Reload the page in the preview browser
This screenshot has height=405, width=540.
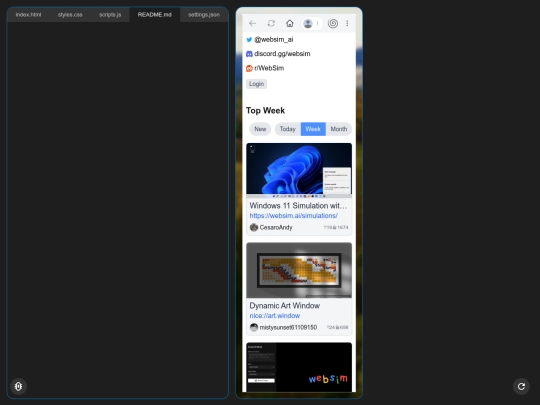pyautogui.click(x=271, y=23)
